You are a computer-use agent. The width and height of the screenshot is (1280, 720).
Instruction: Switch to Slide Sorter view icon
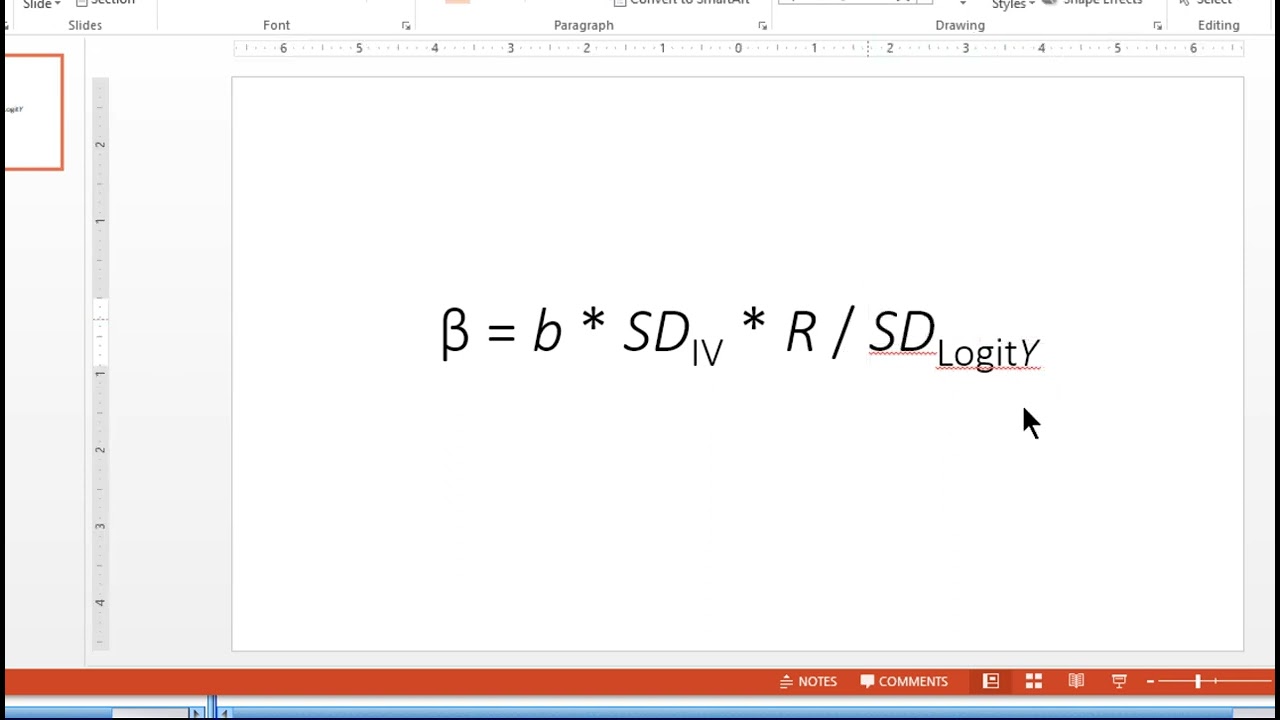point(1034,681)
